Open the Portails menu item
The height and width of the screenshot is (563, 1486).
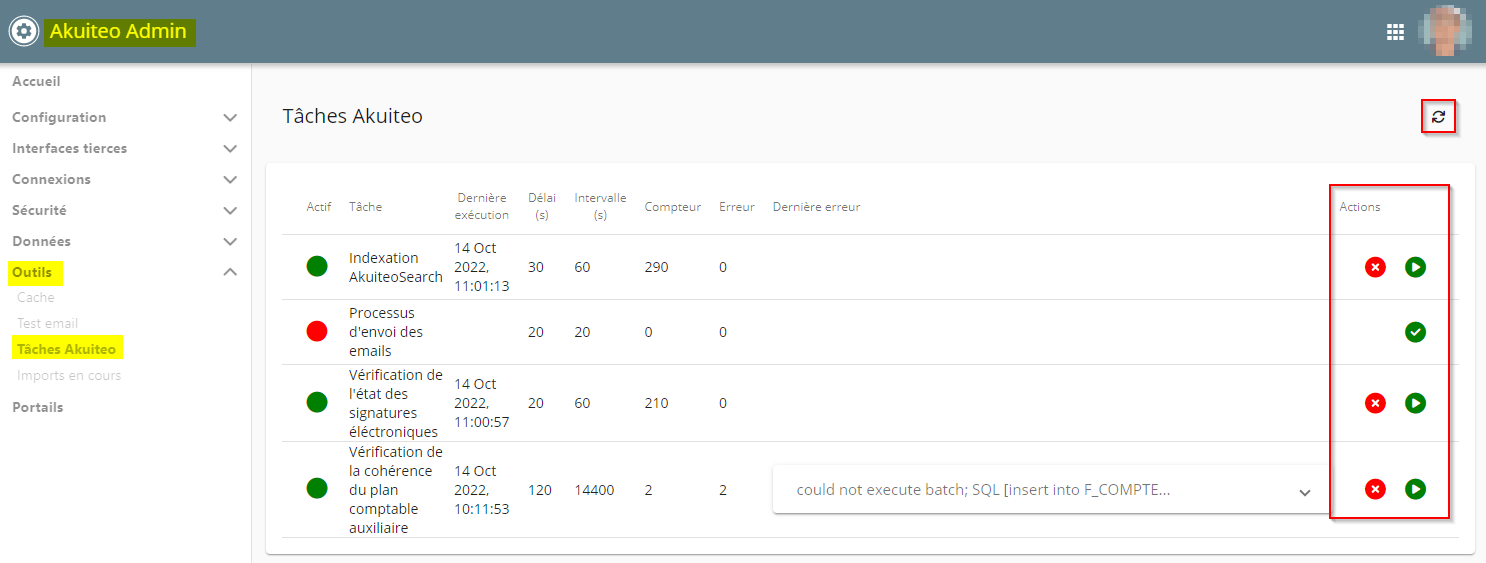point(37,407)
